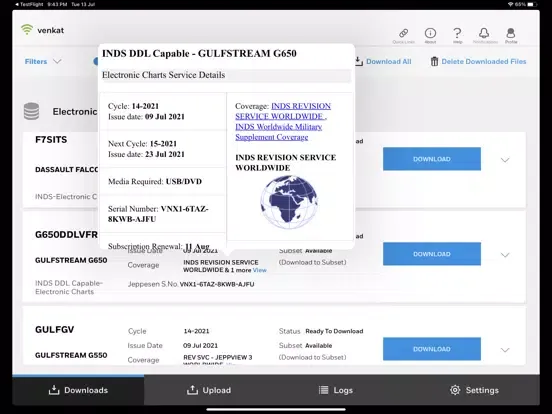552x414 pixels.
Task: Click the venkat username label
Action: 51,30
